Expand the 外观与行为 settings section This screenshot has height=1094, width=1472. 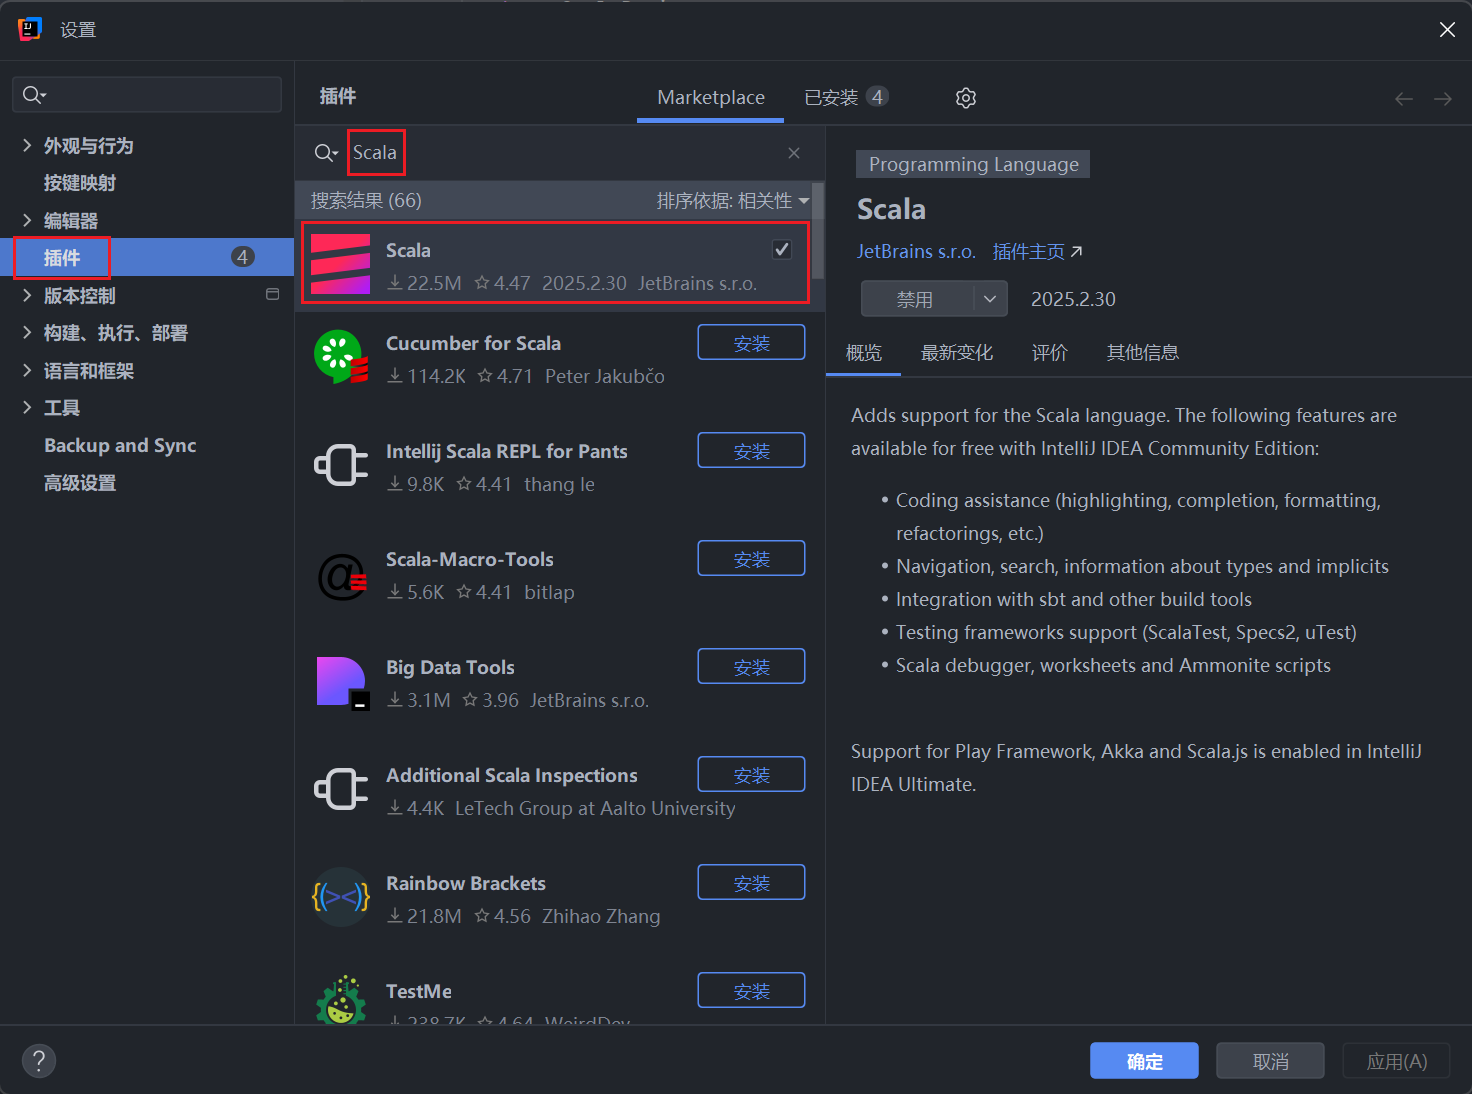click(27, 146)
